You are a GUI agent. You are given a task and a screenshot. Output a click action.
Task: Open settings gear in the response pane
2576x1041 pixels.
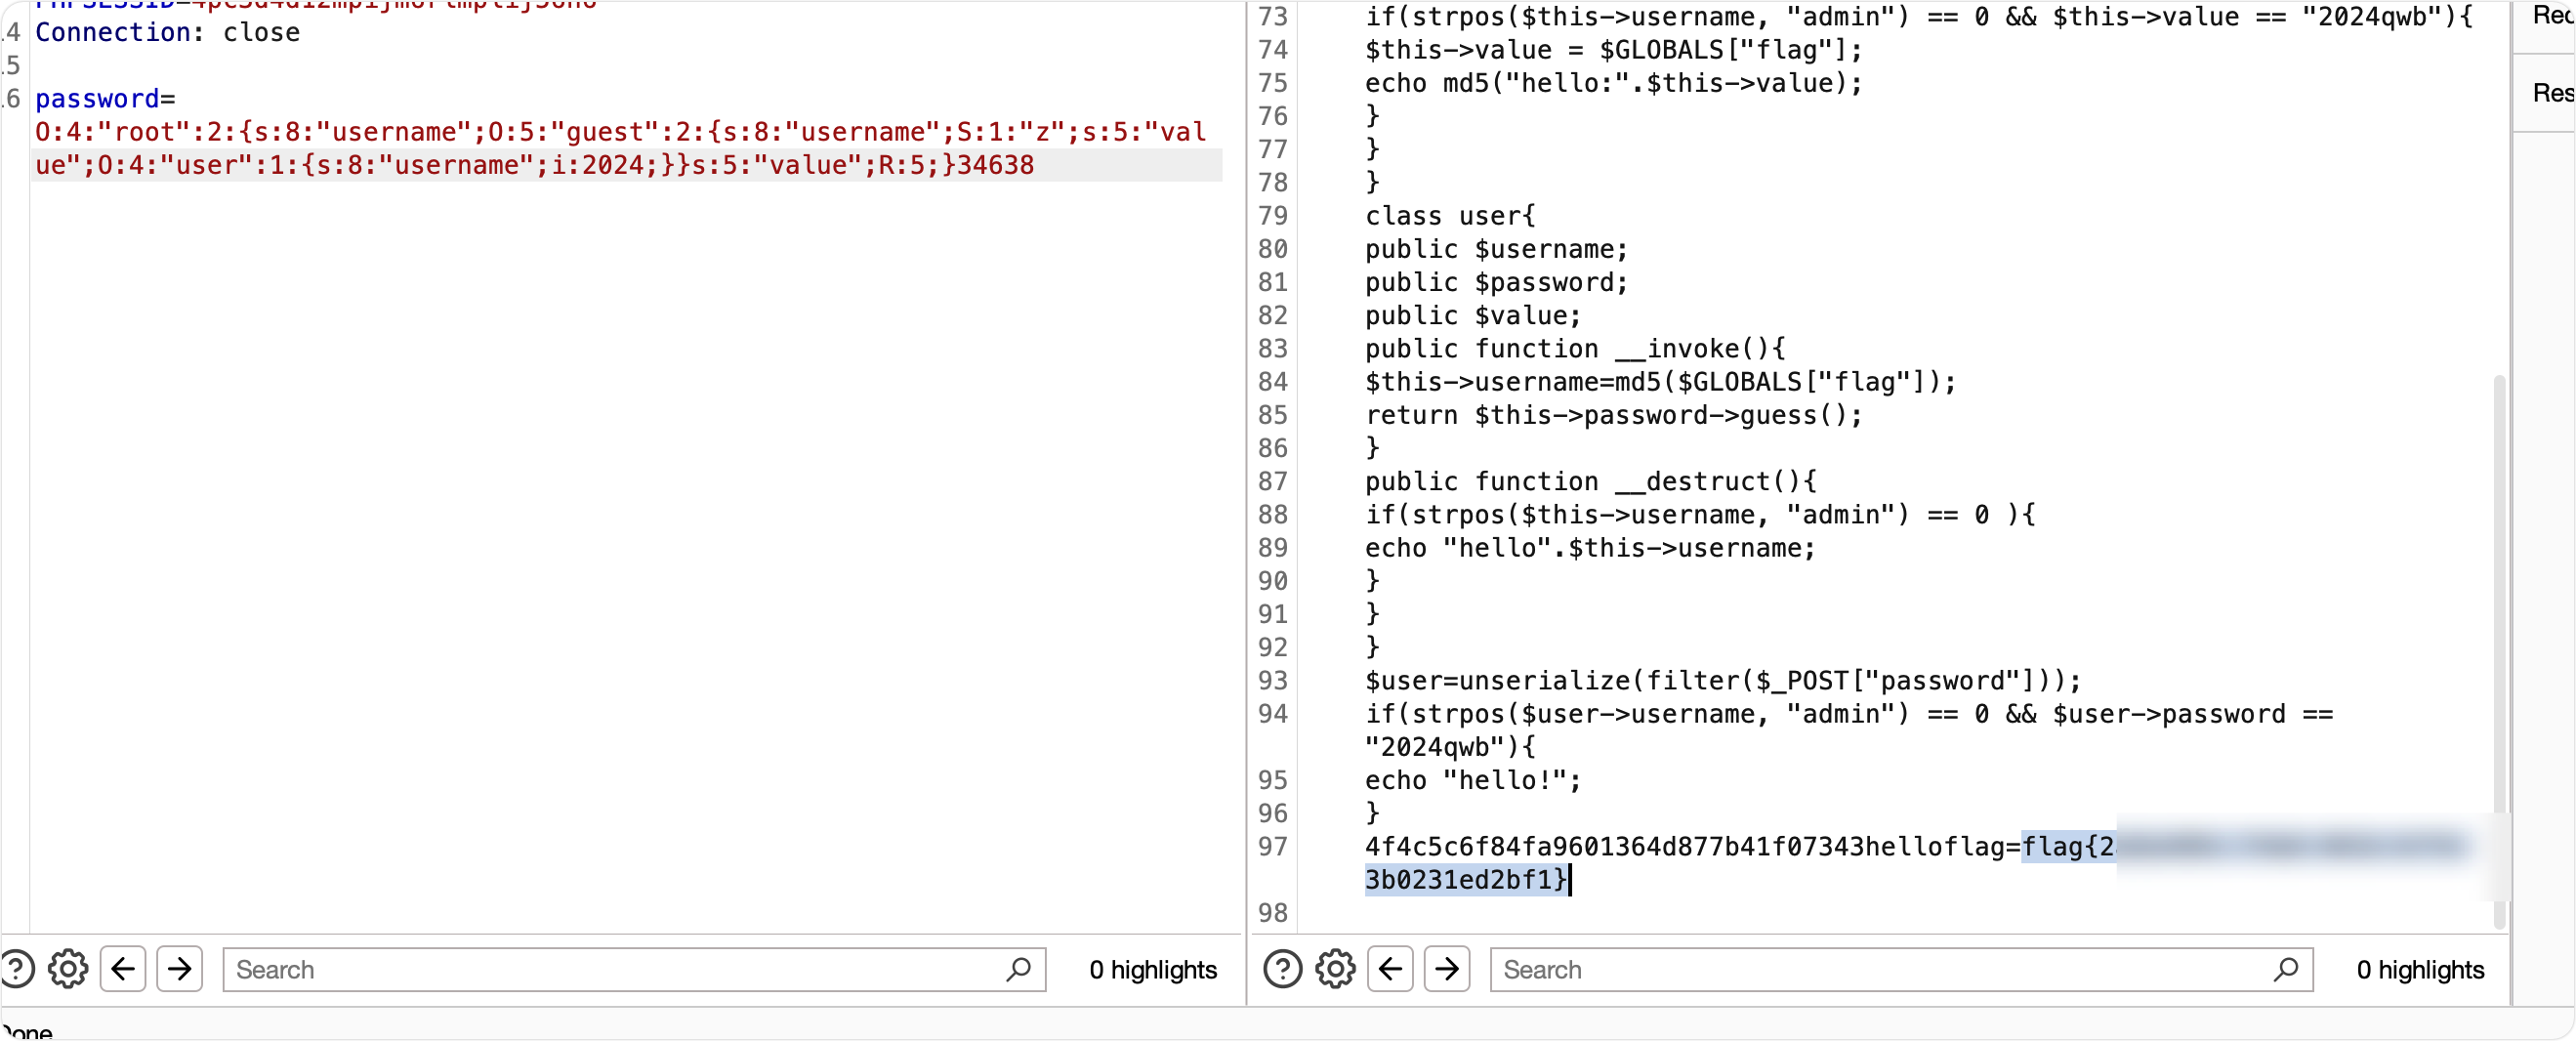pyautogui.click(x=1335, y=969)
